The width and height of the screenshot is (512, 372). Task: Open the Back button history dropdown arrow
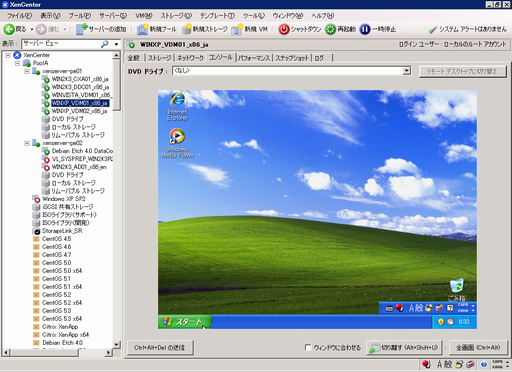pyautogui.click(x=32, y=30)
